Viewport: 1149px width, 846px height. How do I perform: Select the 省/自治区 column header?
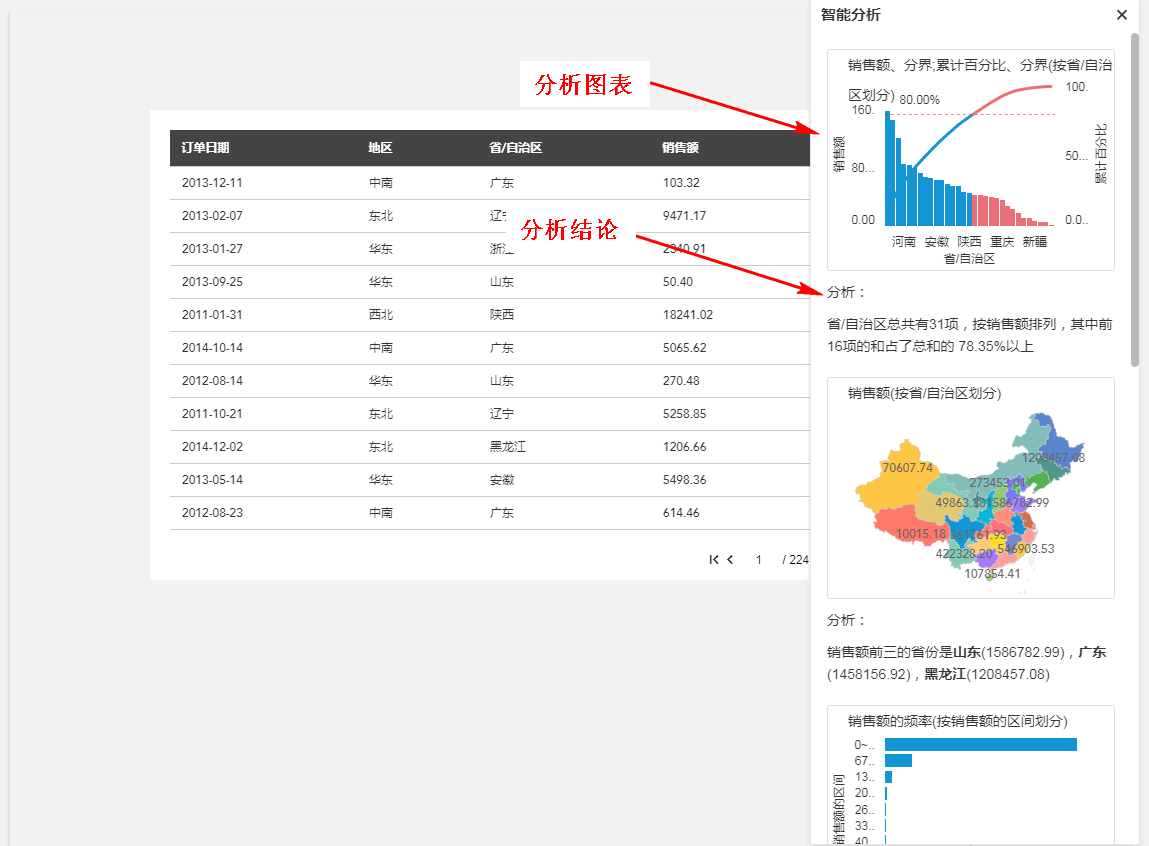coord(515,148)
